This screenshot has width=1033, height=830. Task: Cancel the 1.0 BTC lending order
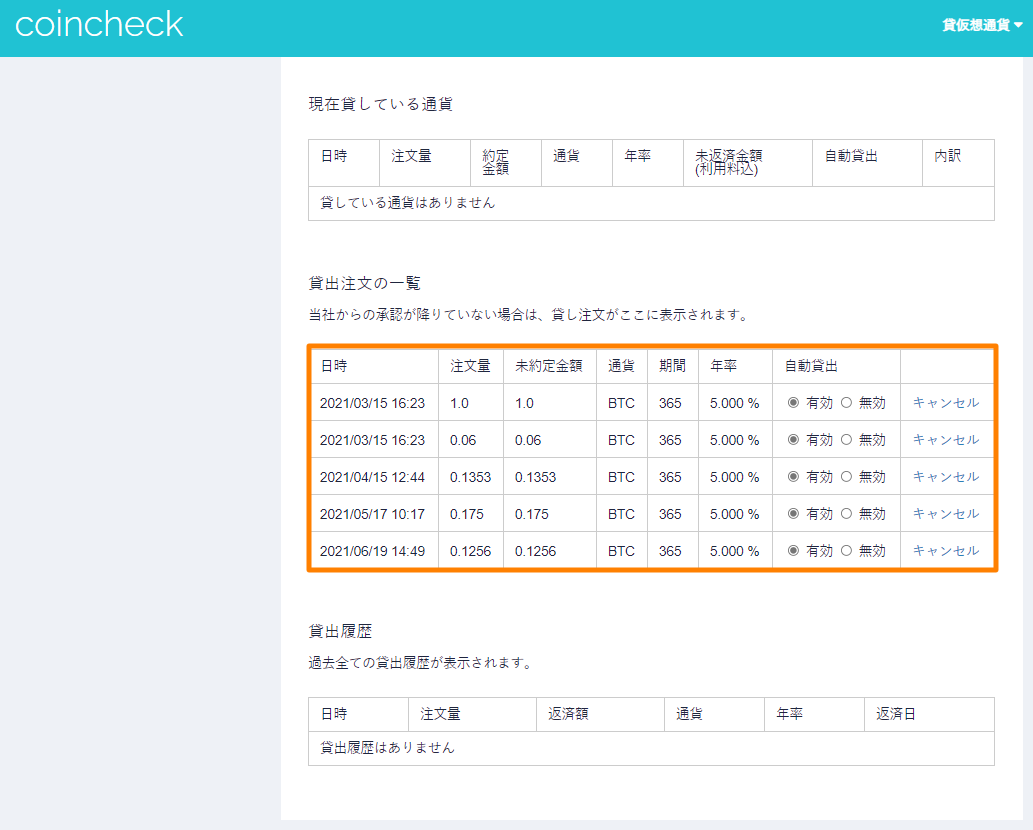click(x=945, y=402)
